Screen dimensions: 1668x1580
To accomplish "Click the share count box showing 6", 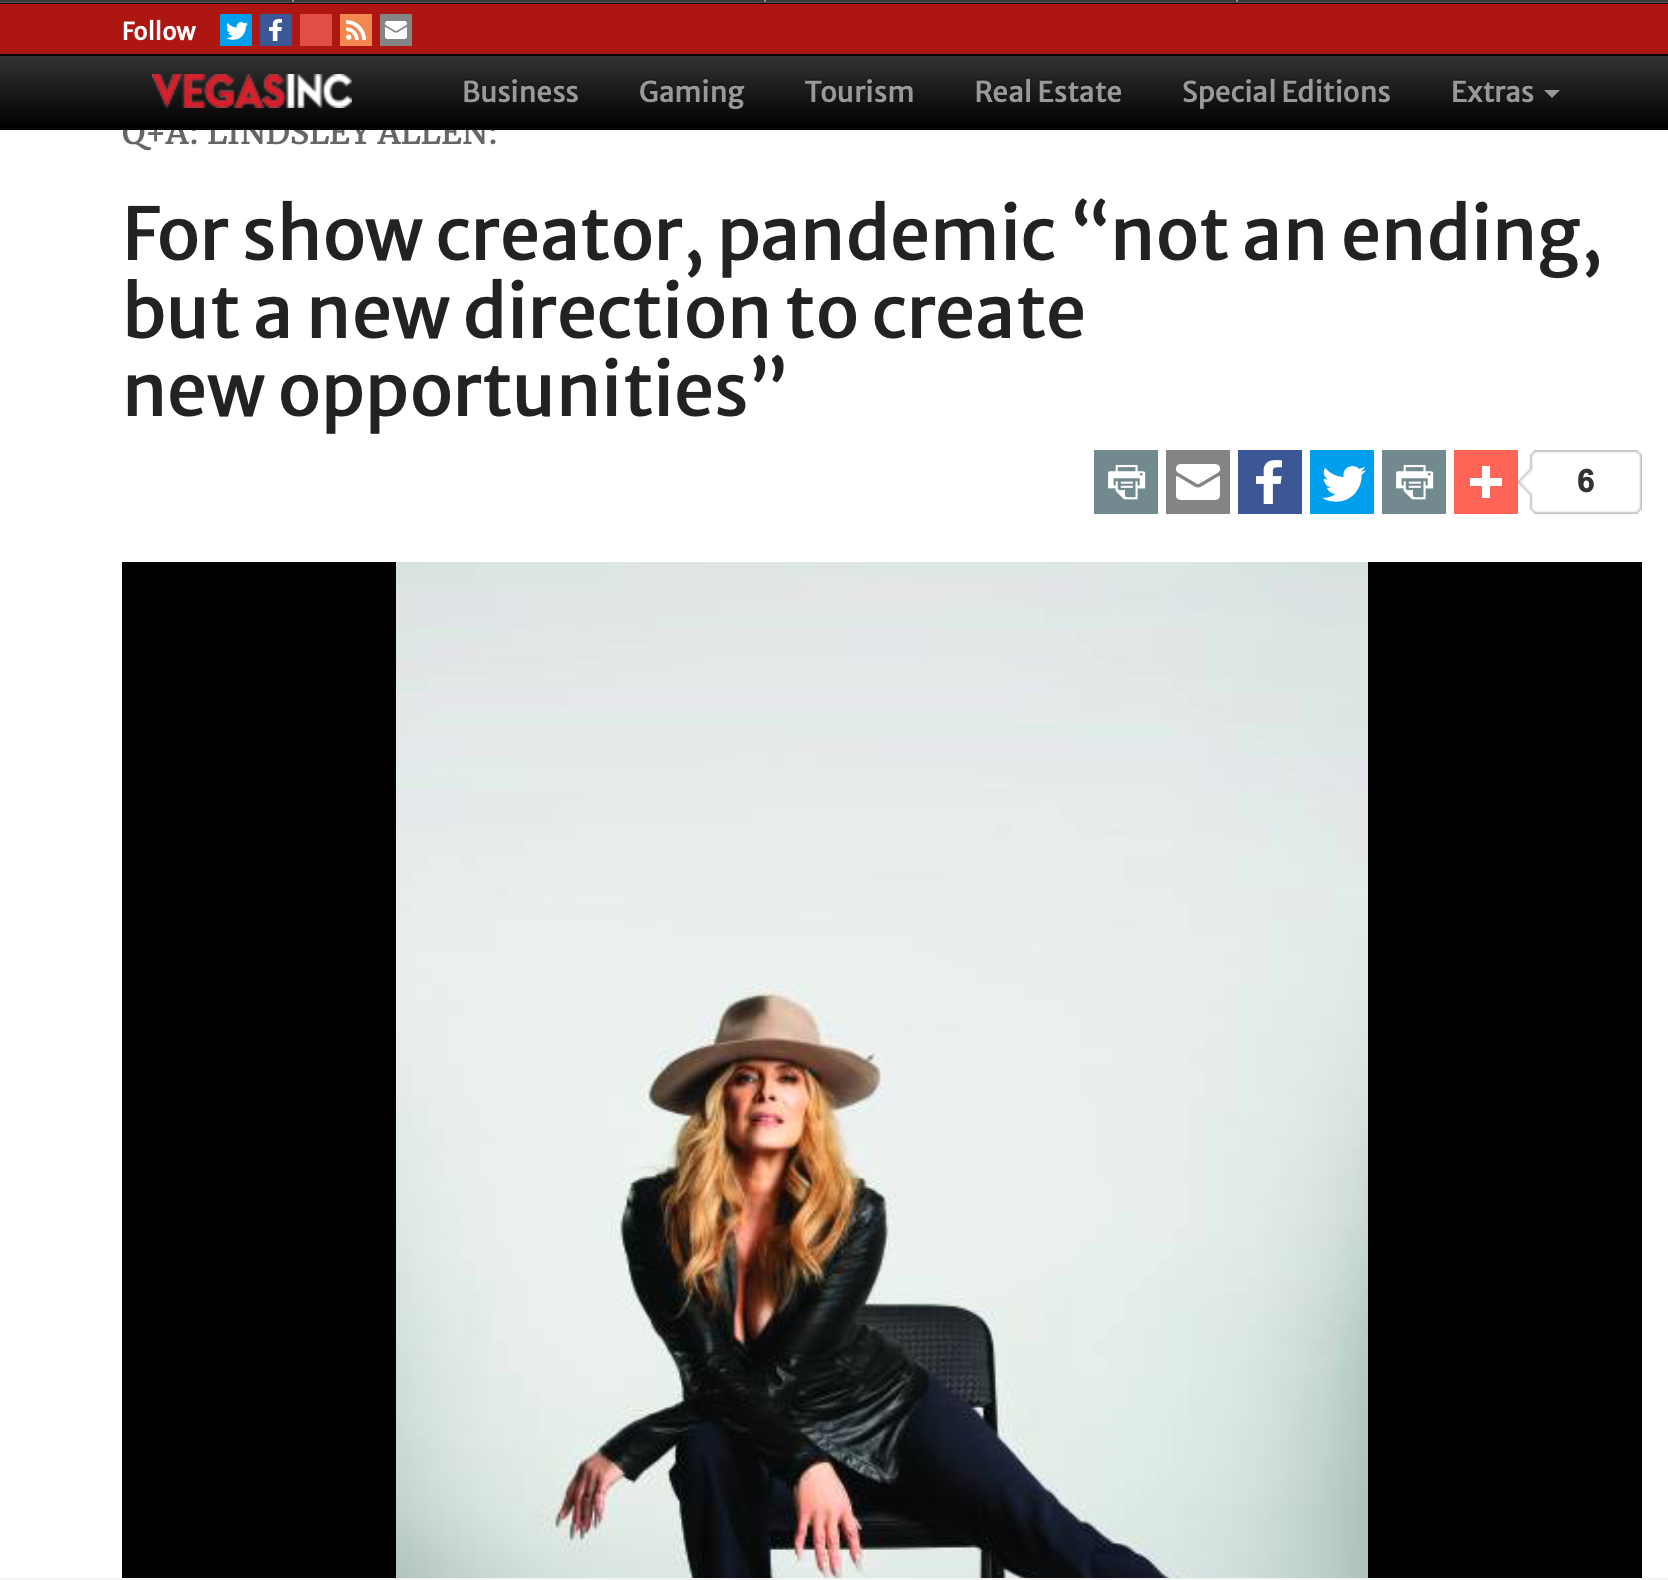I will tap(1585, 482).
